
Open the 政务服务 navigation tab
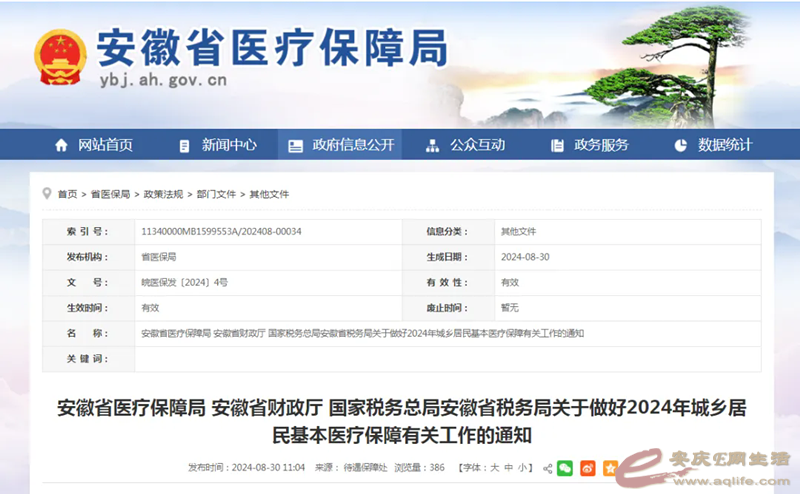point(601,145)
